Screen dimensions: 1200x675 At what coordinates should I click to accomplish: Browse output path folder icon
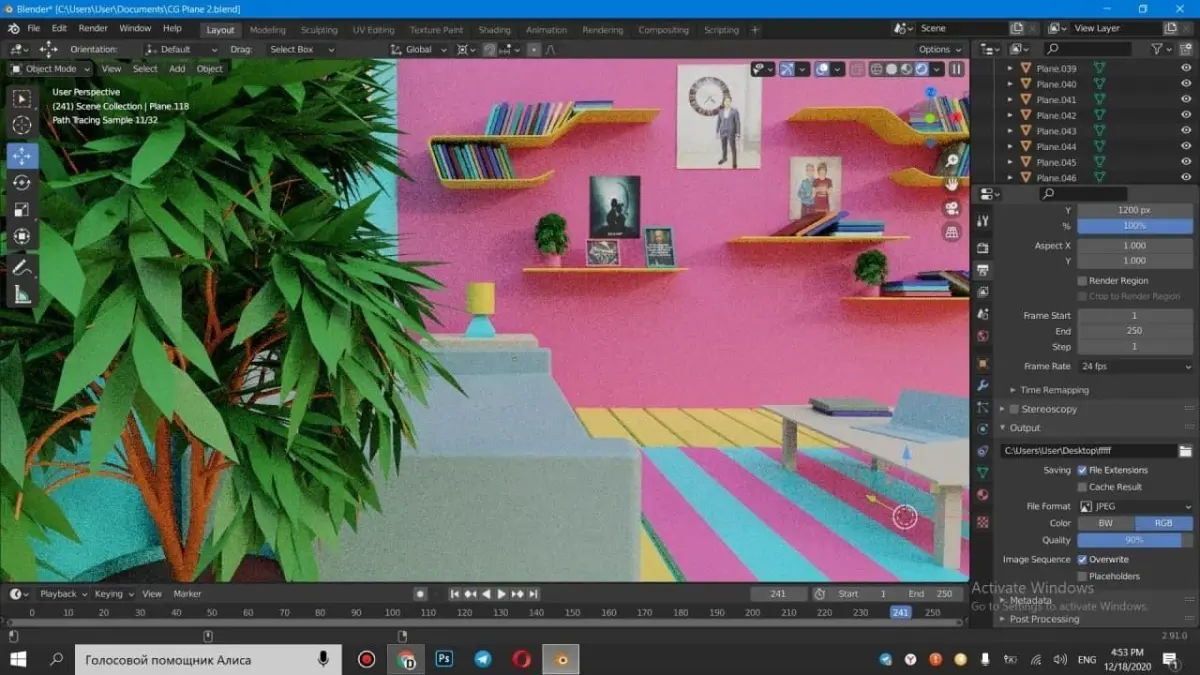pyautogui.click(x=1186, y=451)
